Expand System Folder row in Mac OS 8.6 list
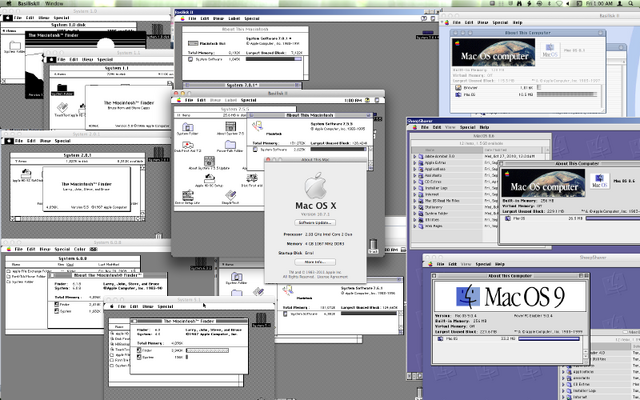The image size is (640, 400). 415,213
